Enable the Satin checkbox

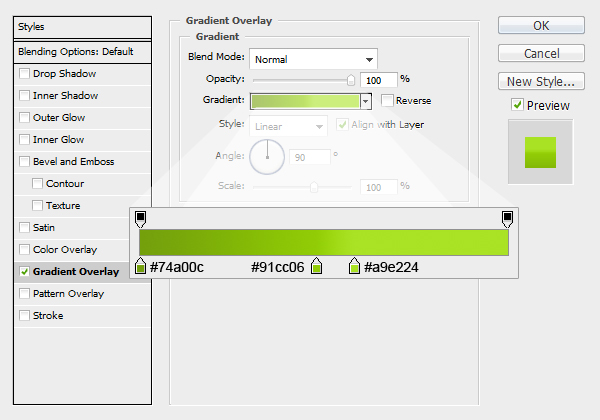coord(24,228)
